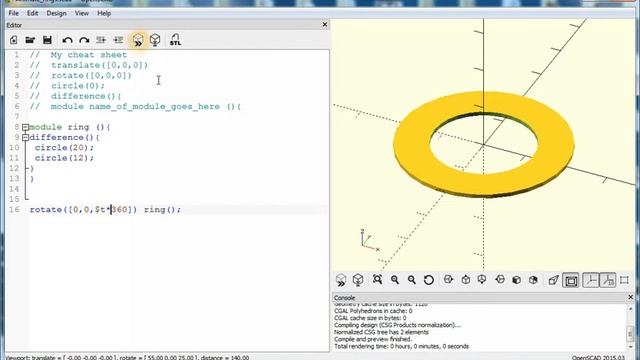Open the File menu

(13, 13)
